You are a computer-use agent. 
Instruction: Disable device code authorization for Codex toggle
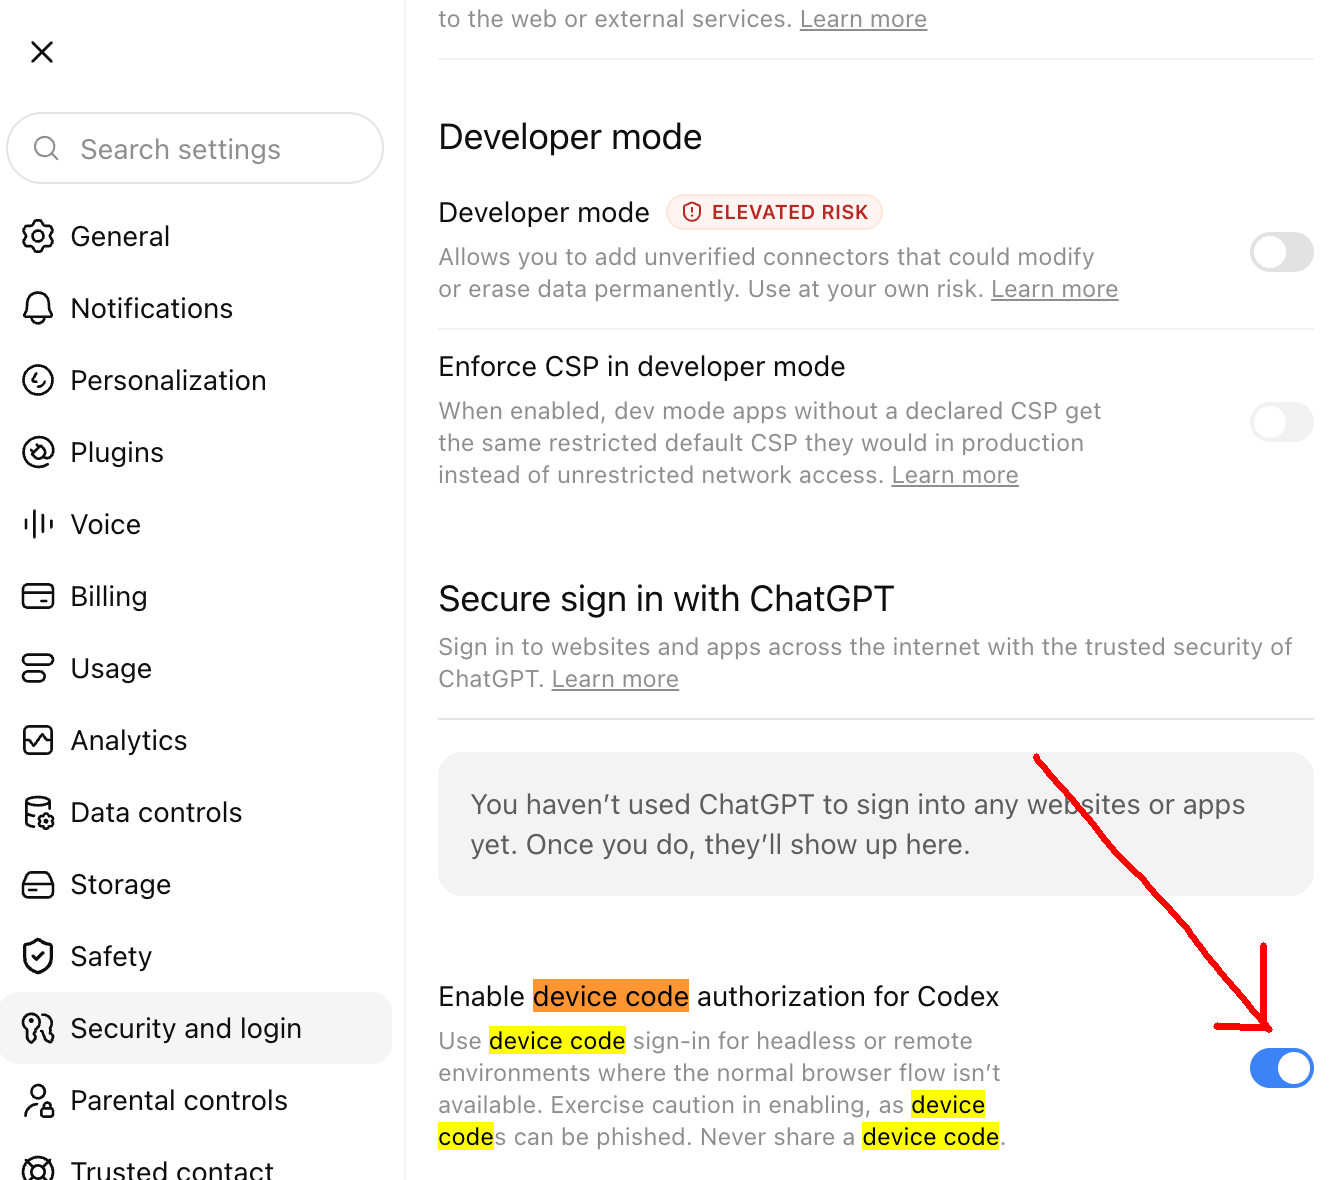1282,1068
